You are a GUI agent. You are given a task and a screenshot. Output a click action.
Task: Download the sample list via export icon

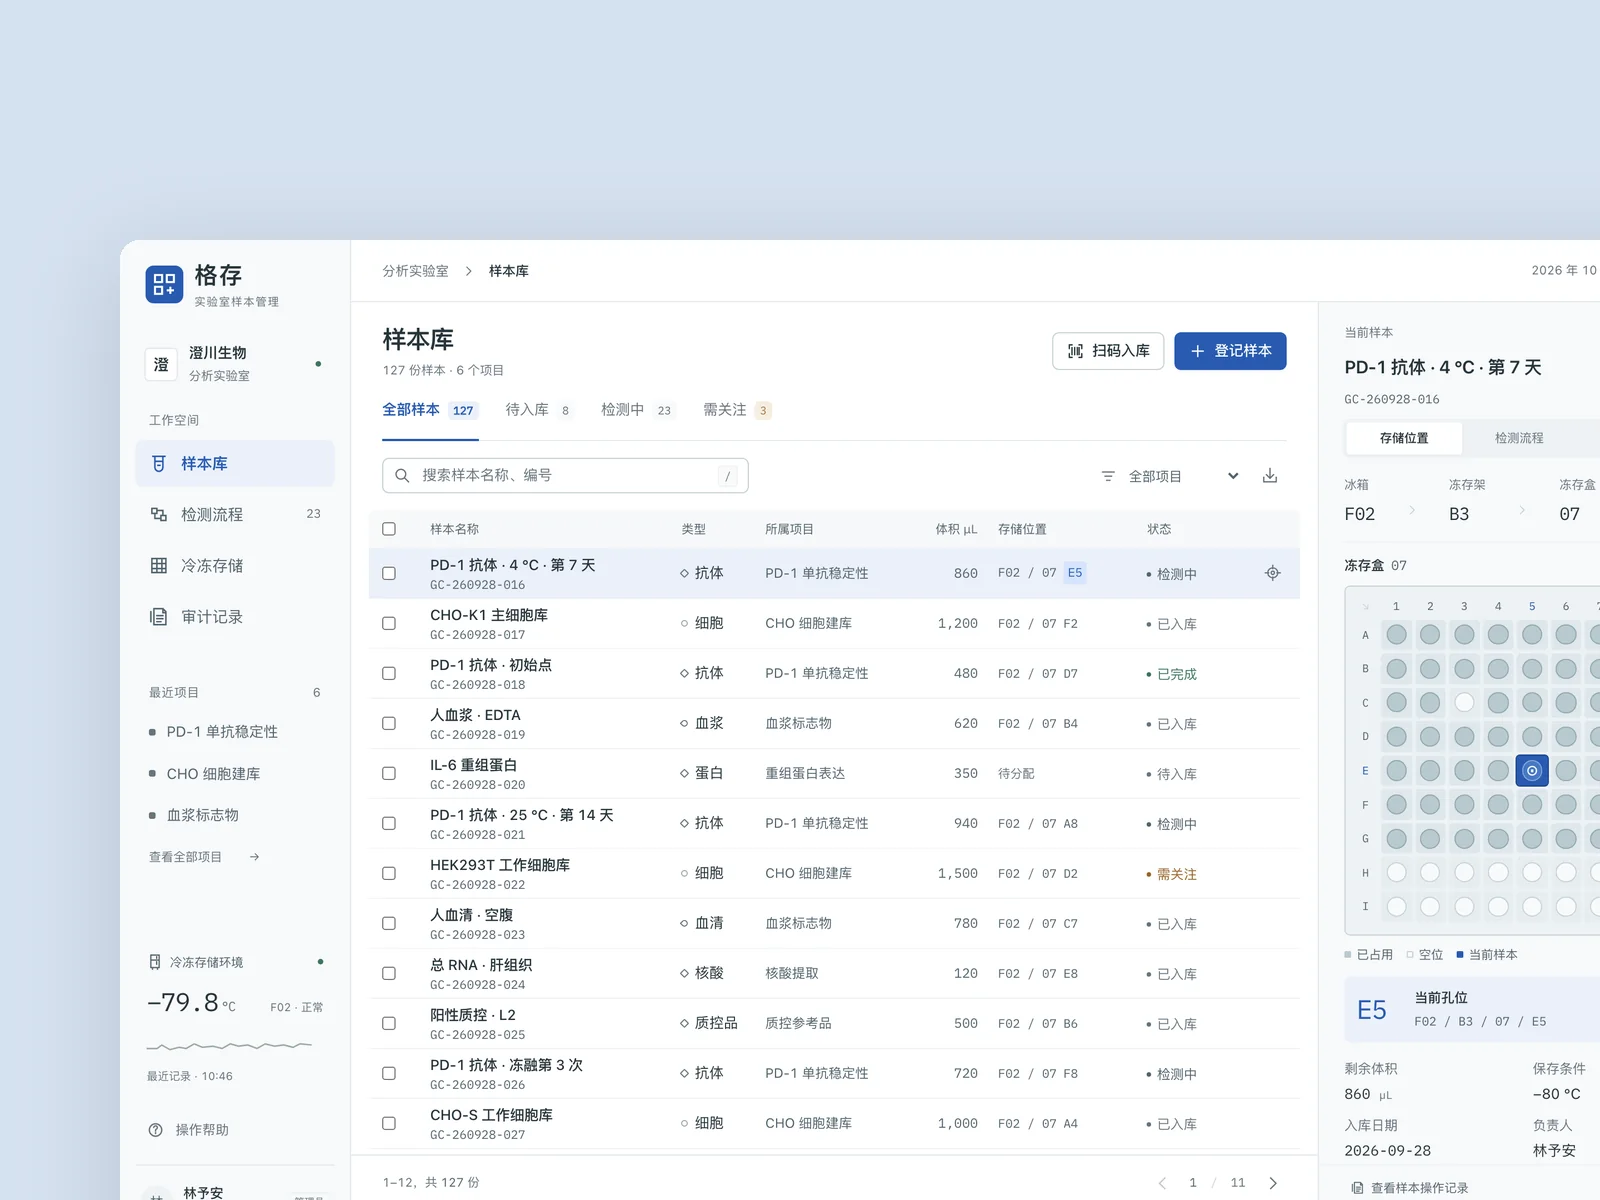(1270, 476)
